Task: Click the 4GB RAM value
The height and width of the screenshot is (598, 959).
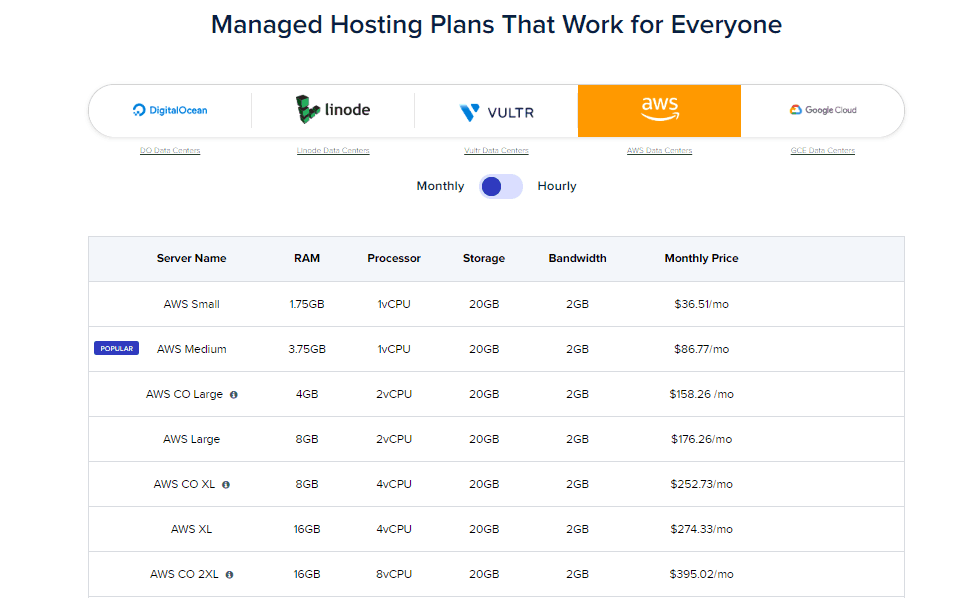Action: [x=307, y=394]
